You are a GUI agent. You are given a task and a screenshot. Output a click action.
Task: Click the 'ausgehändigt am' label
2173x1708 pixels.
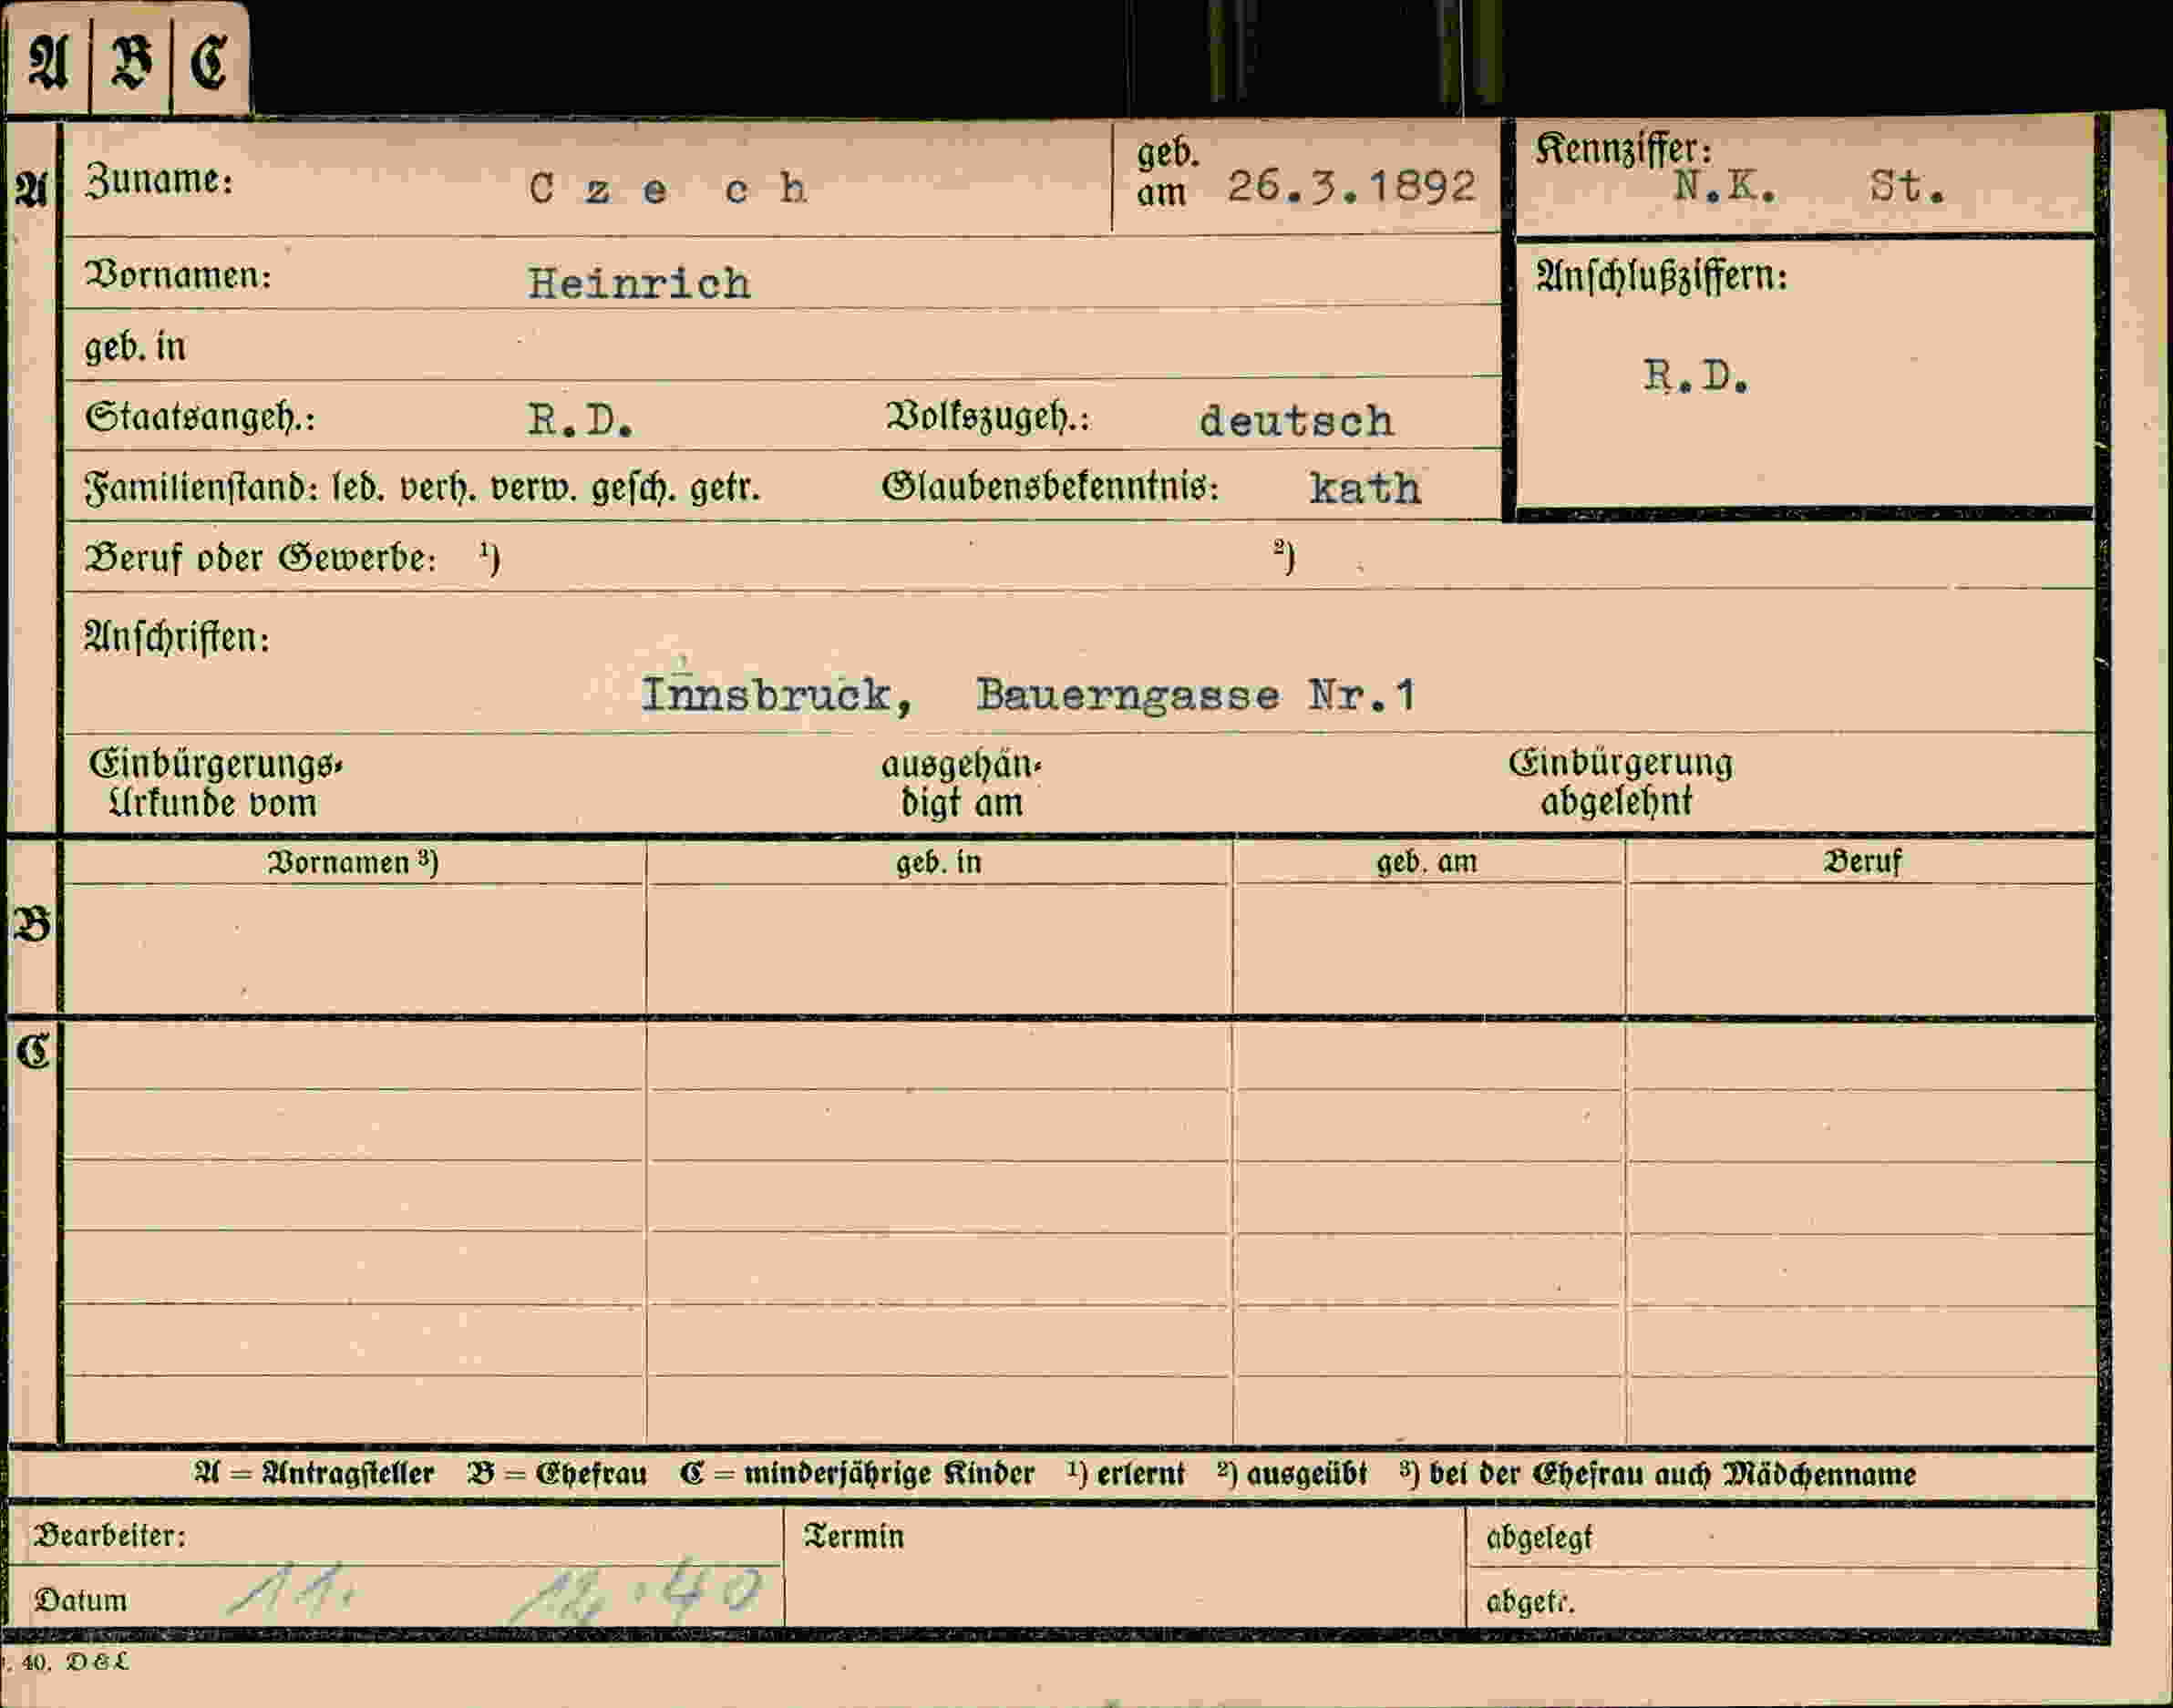pos(961,784)
